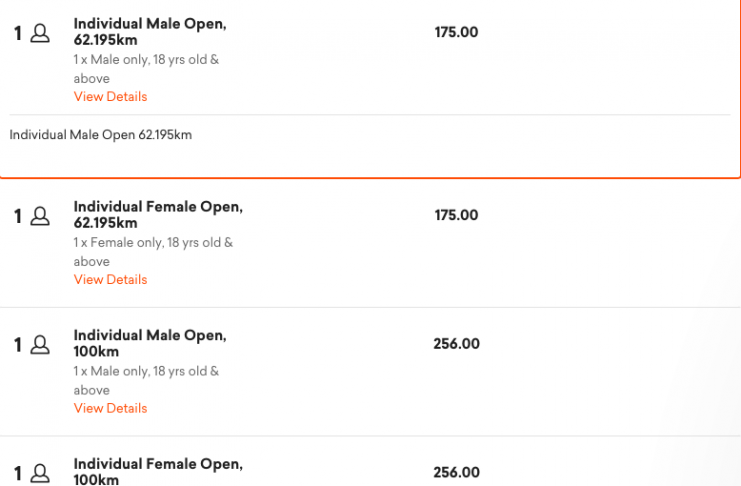The image size is (741, 486).
Task: Click 256.00 price of Male Open 100km
Action: coord(456,344)
